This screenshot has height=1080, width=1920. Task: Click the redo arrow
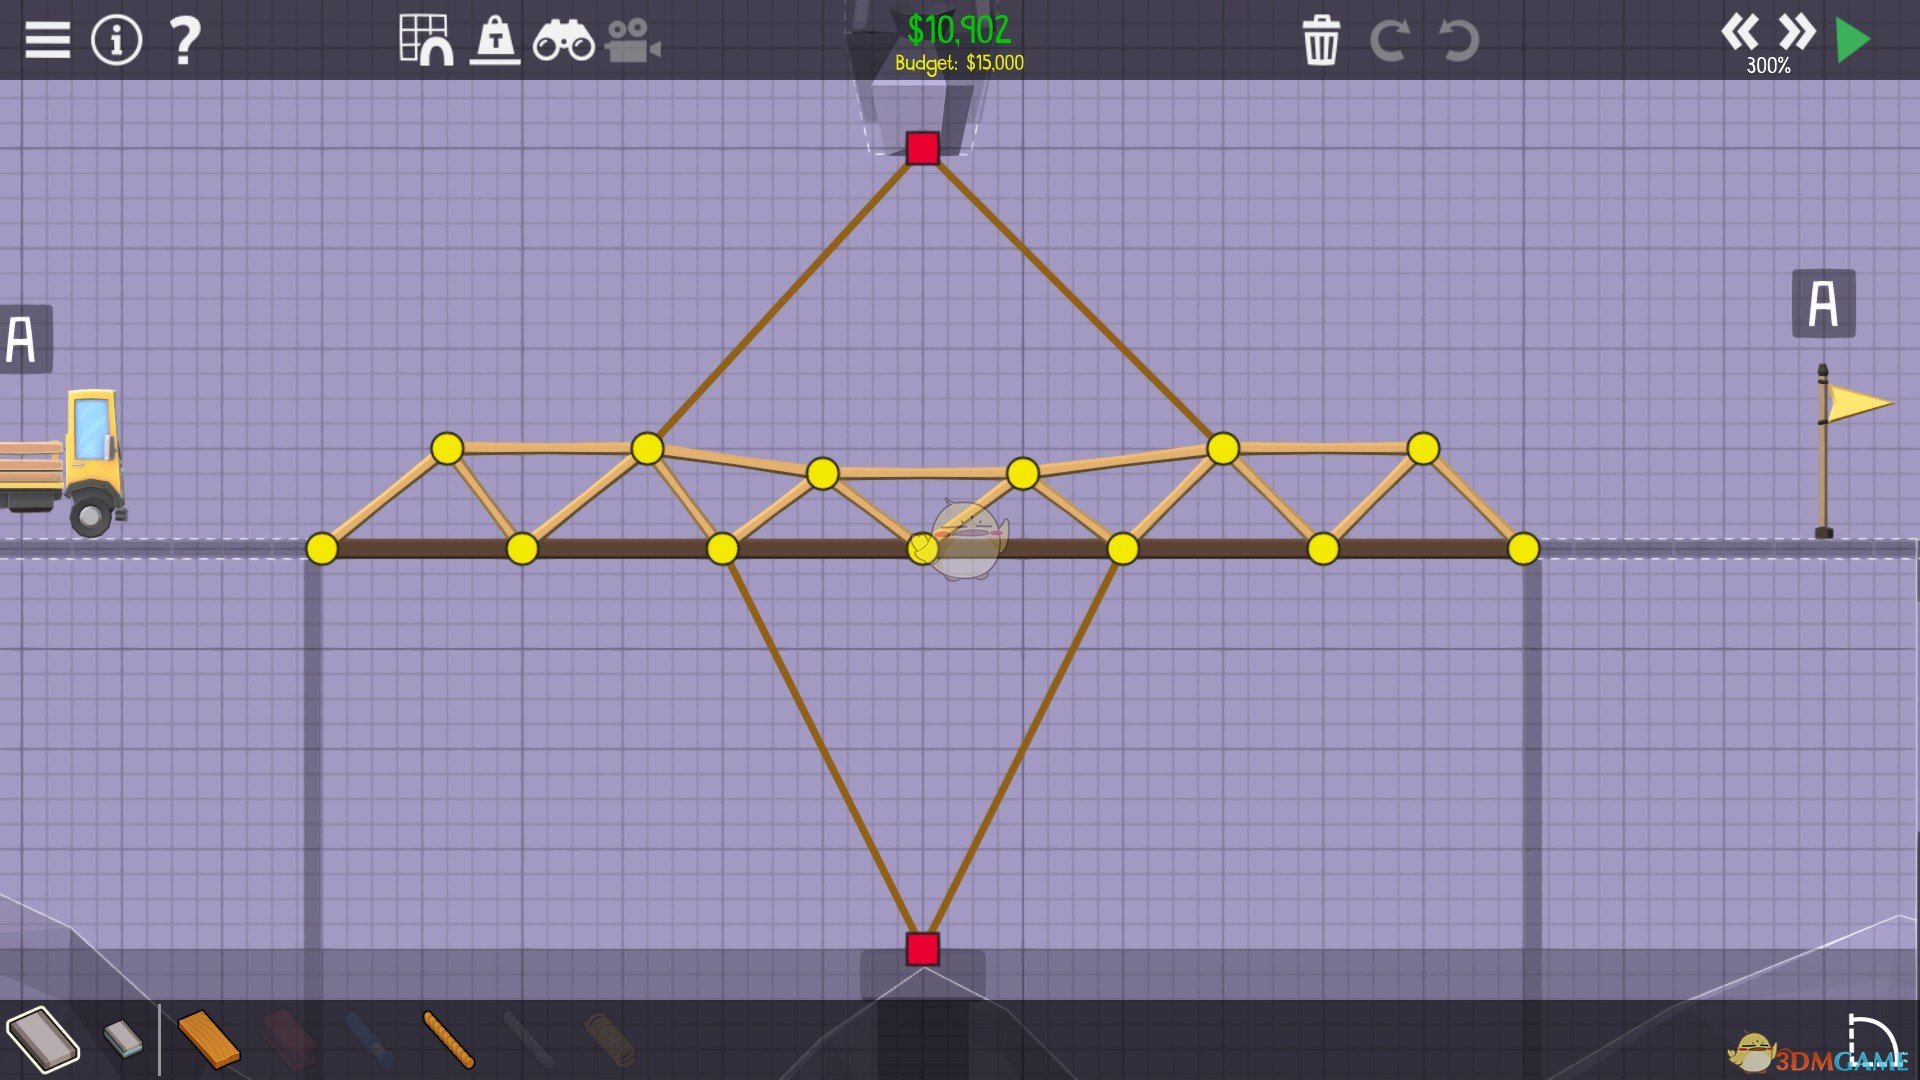1389,41
